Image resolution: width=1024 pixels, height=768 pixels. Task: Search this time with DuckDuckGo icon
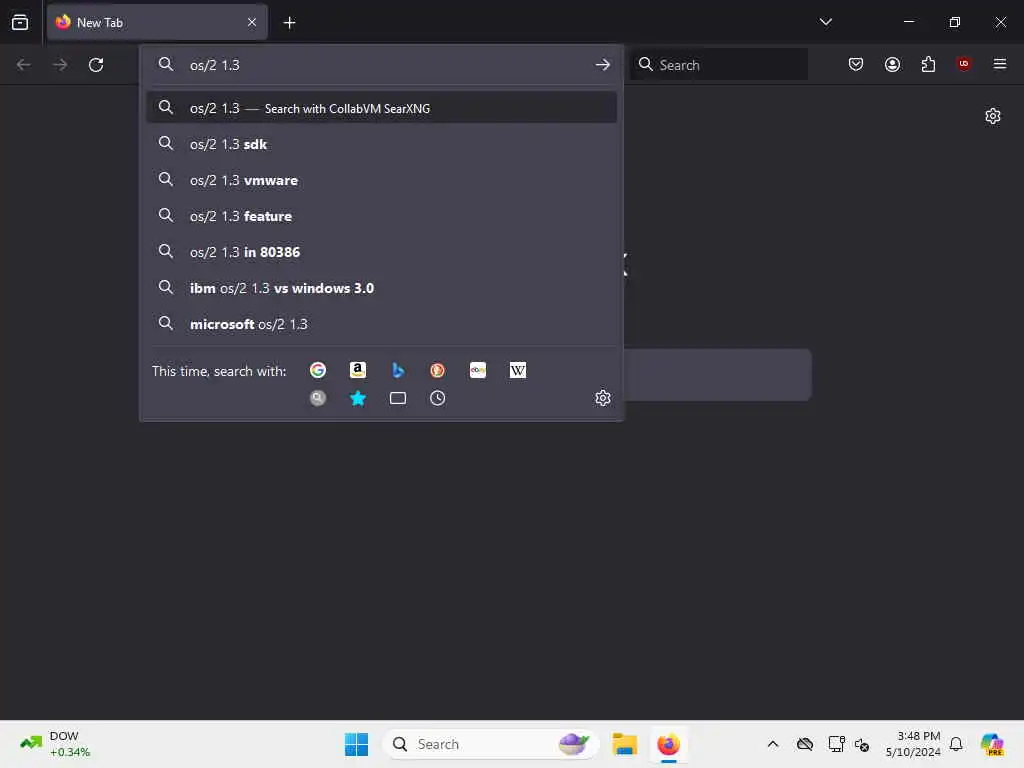tap(438, 370)
